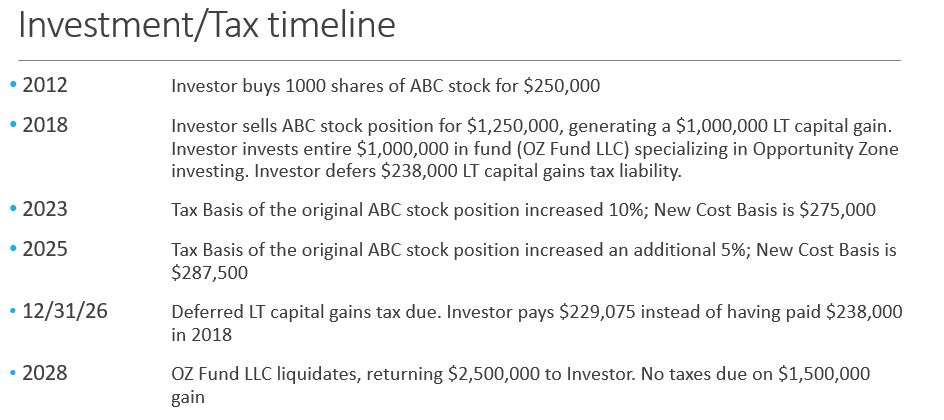
Task: Click the blue bullet beside 2012
Action: pyautogui.click(x=12, y=85)
